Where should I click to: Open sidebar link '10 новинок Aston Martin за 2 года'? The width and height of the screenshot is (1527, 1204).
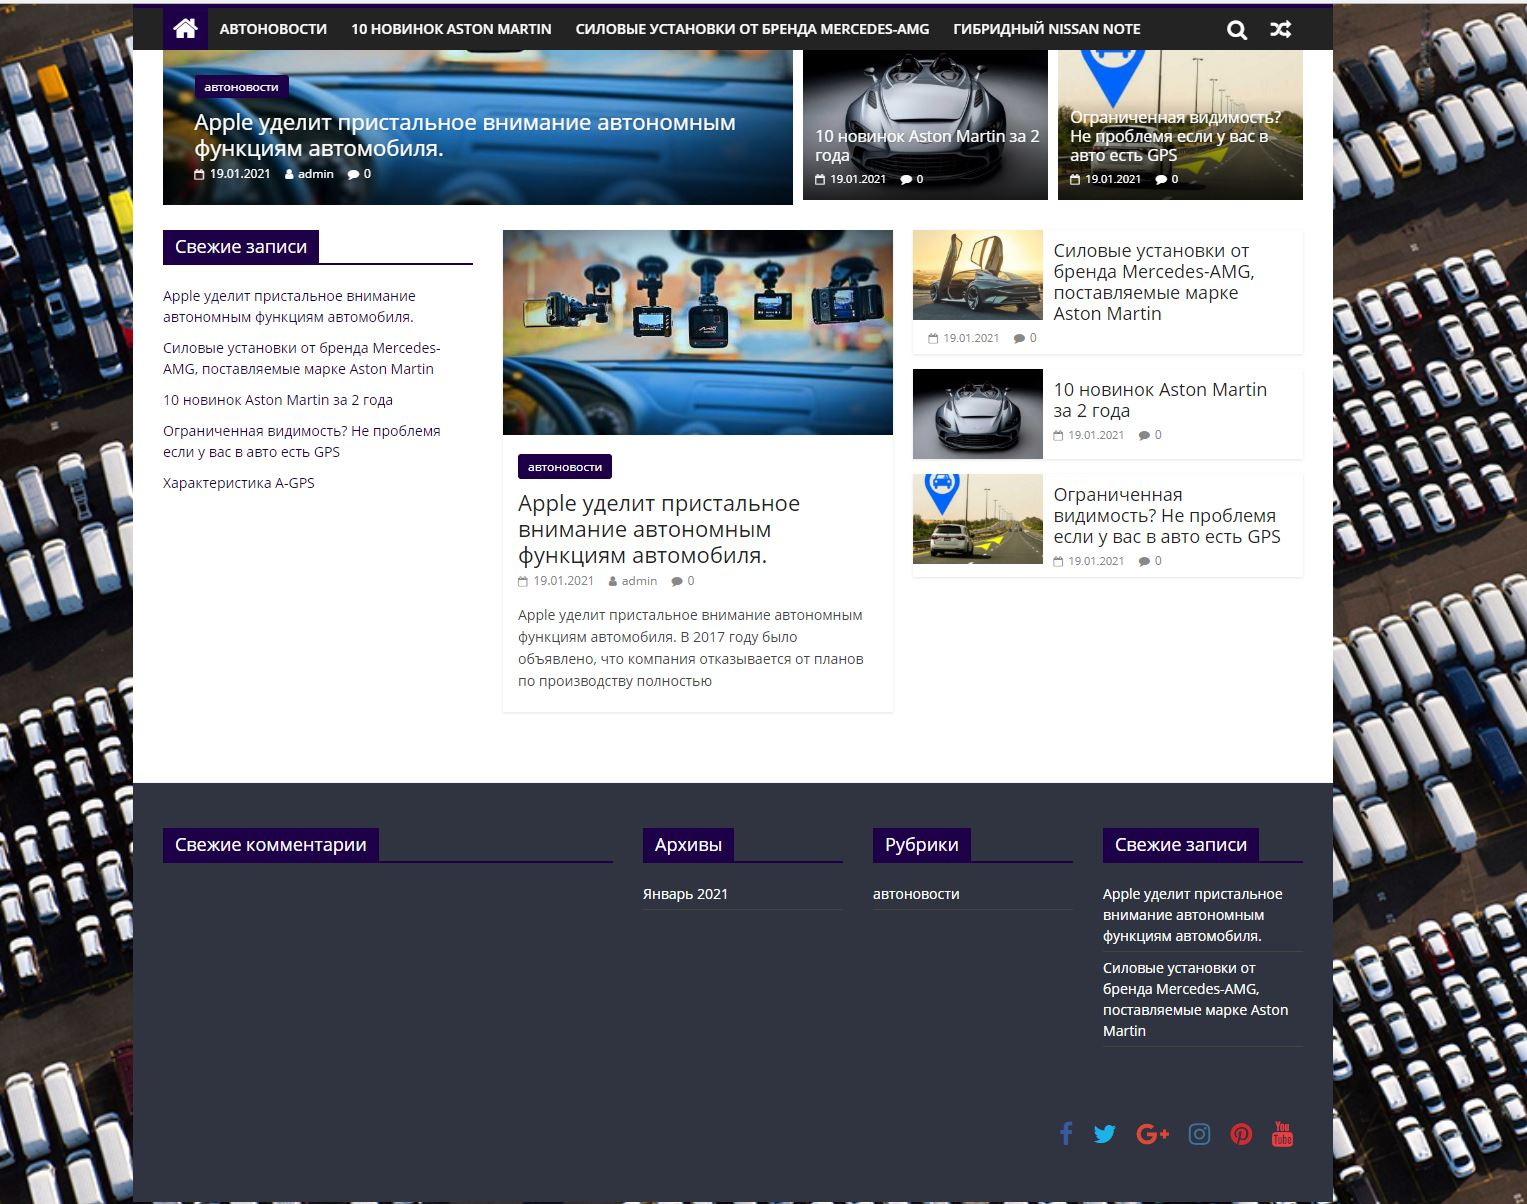pos(278,400)
